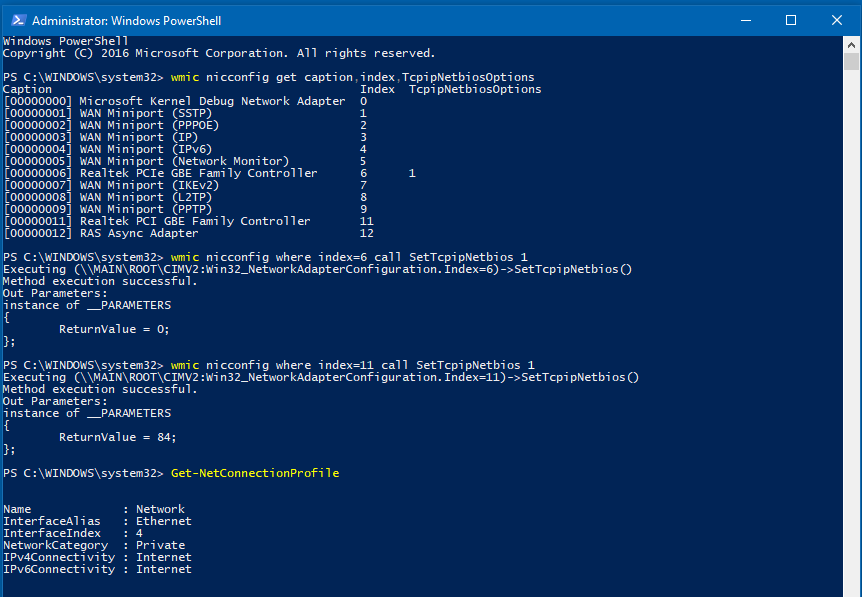
Task: Click the TcpipNetbiosOptions column header text
Action: tap(475, 89)
